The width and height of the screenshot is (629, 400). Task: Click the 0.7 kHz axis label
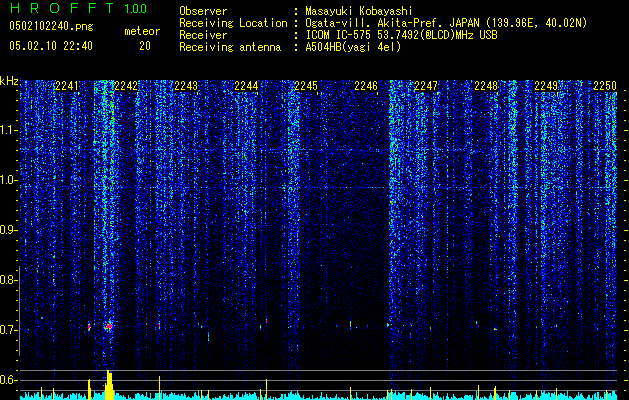coord(8,330)
